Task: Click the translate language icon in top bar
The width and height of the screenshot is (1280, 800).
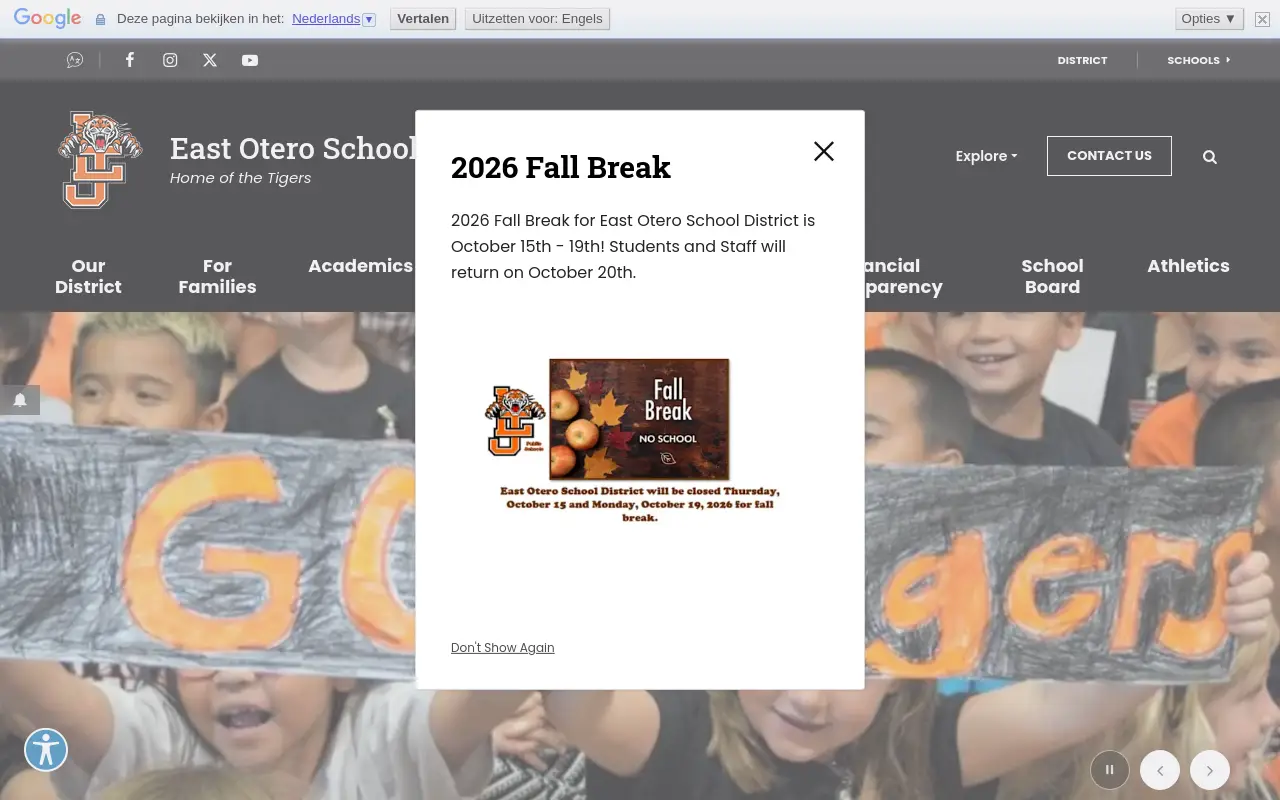Action: pos(75,60)
